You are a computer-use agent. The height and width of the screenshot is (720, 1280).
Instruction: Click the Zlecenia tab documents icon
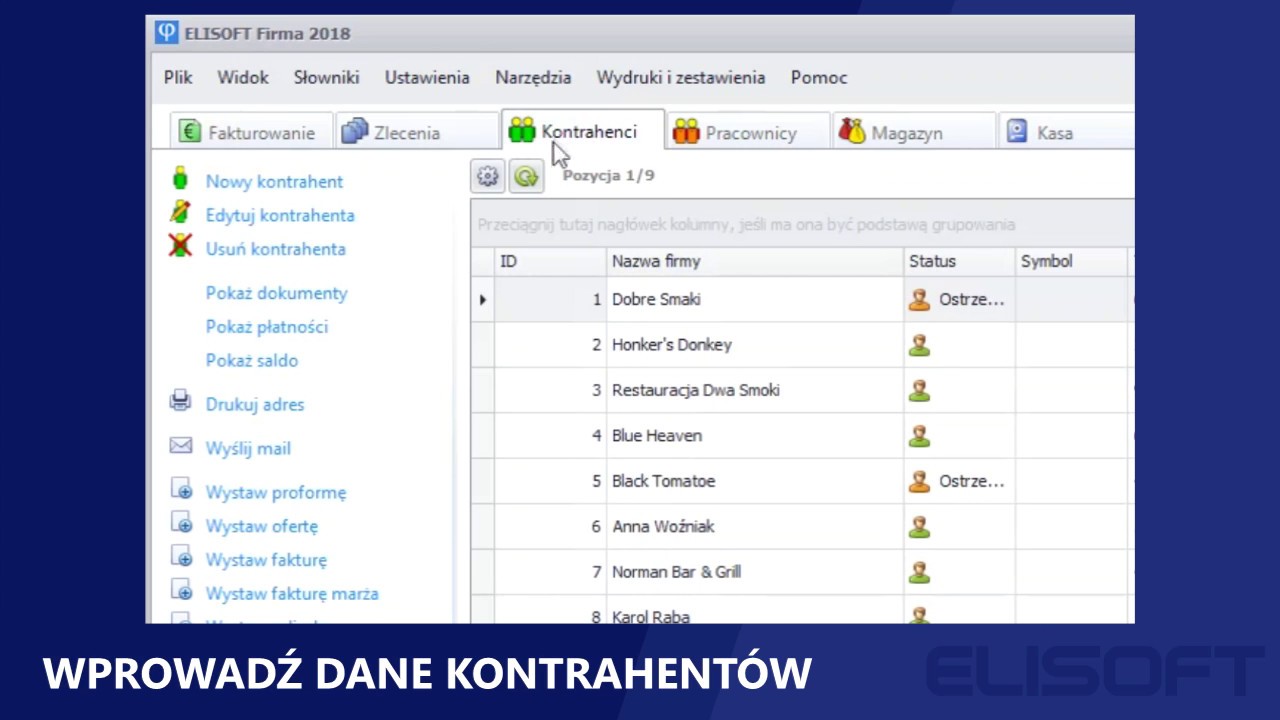(355, 132)
